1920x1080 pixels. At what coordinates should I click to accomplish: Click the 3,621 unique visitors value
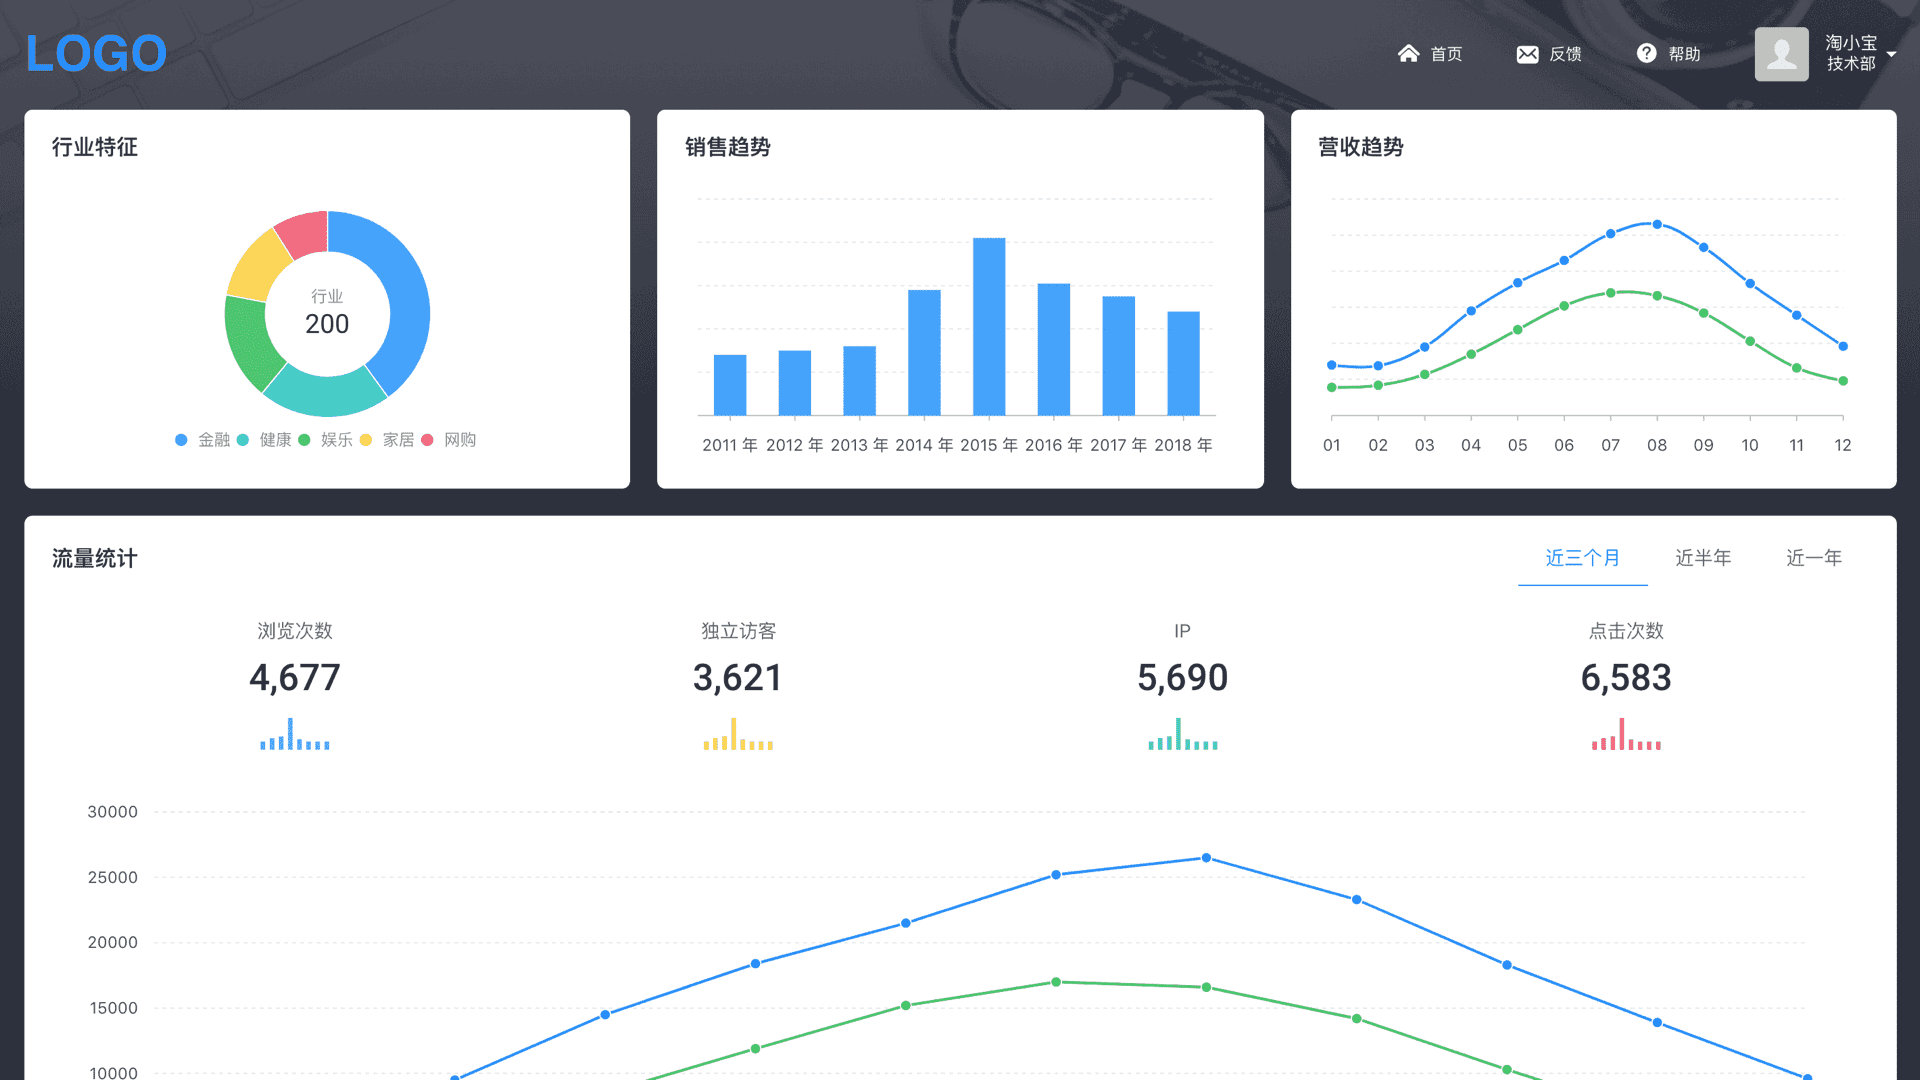pyautogui.click(x=738, y=678)
